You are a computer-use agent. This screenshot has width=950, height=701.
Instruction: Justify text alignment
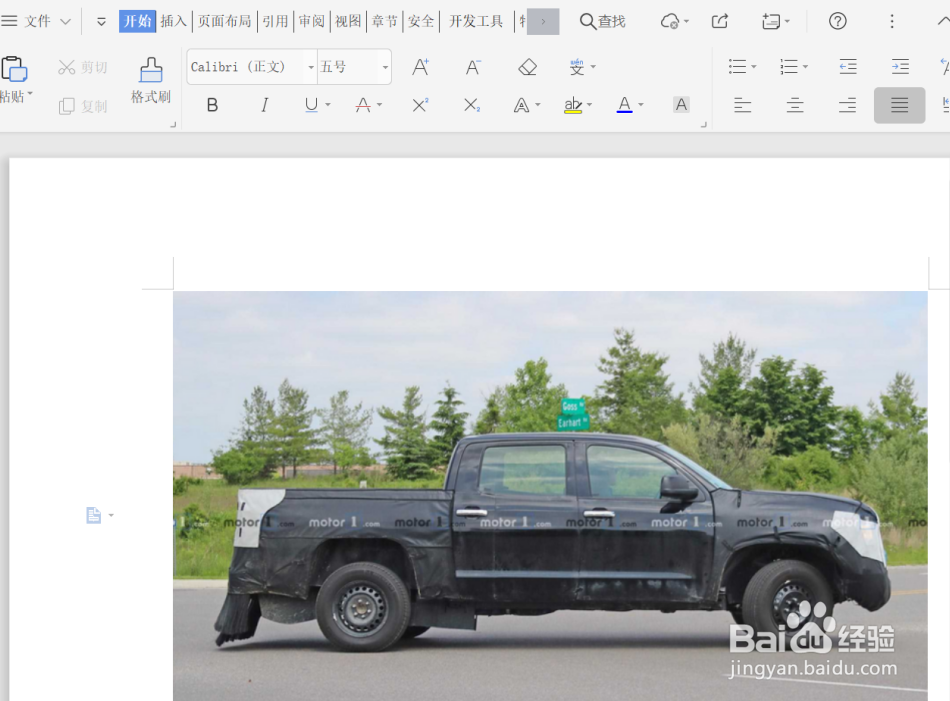(899, 105)
